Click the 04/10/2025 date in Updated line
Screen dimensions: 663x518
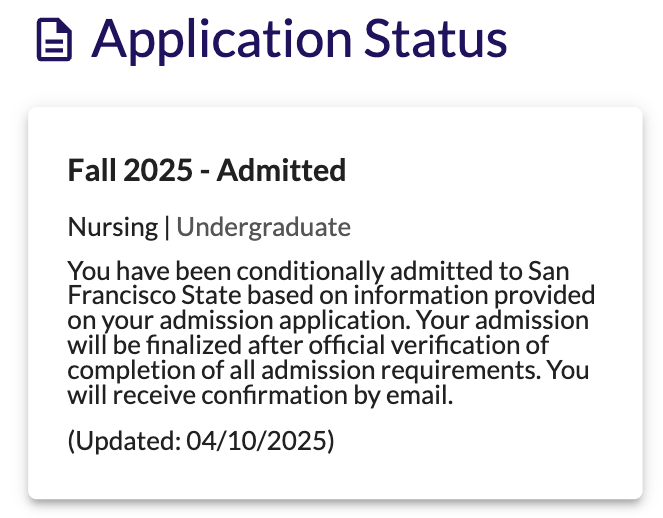pyautogui.click(x=259, y=440)
